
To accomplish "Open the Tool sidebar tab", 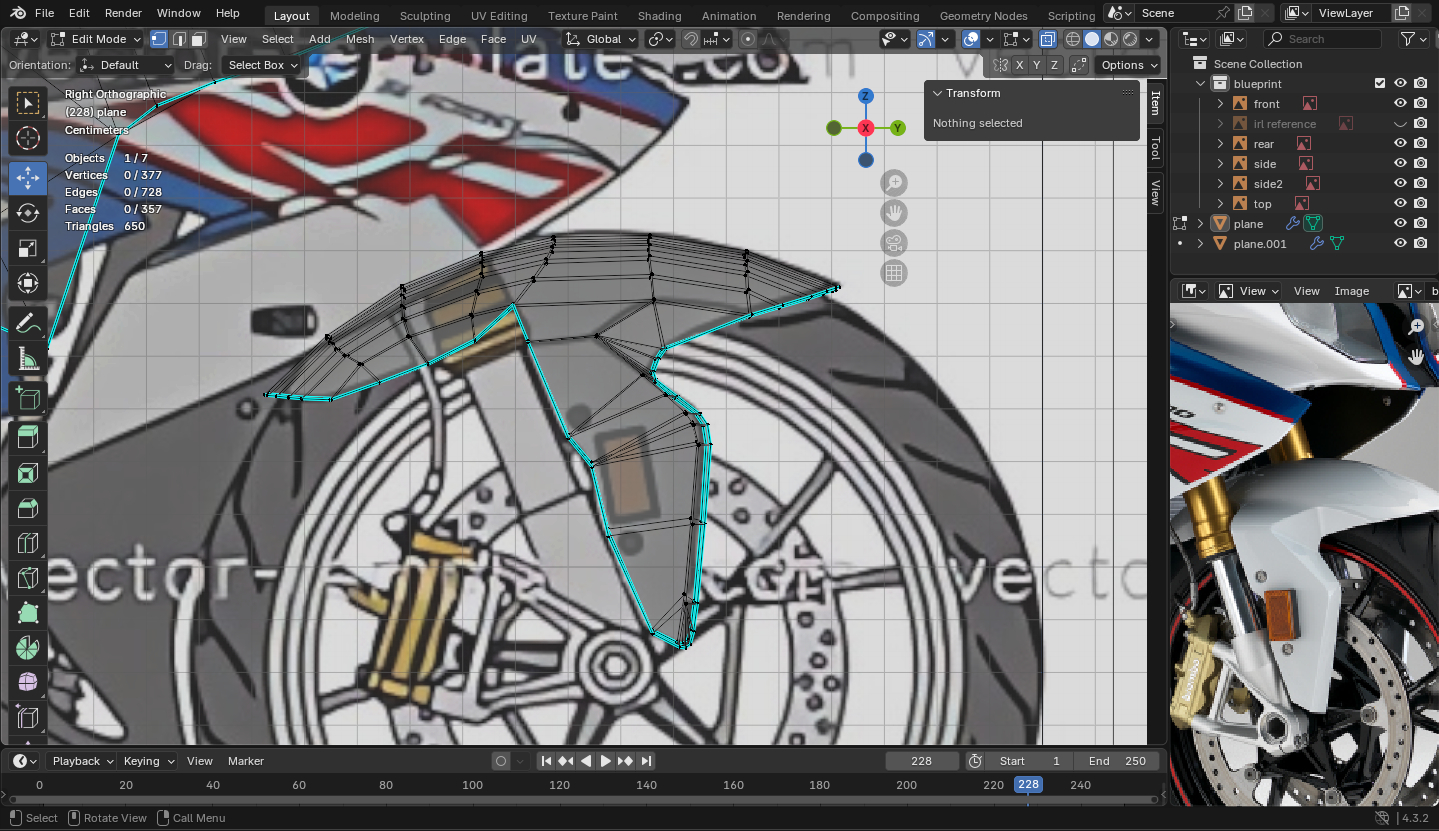I will point(1155,148).
